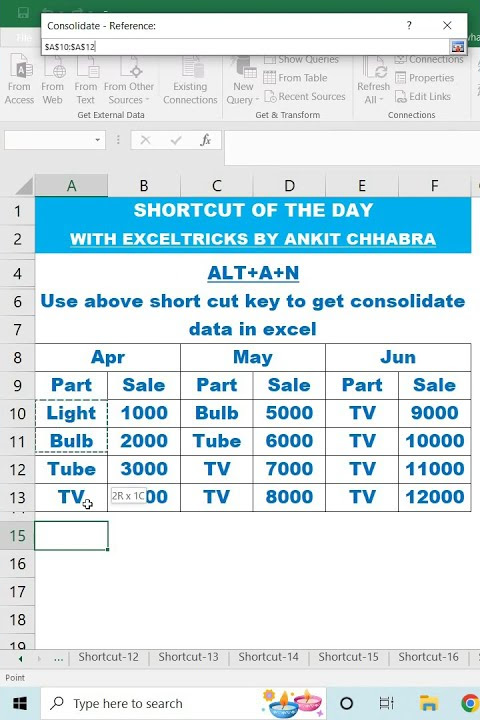
Task: Click the Show Queries button
Action: tap(301, 59)
